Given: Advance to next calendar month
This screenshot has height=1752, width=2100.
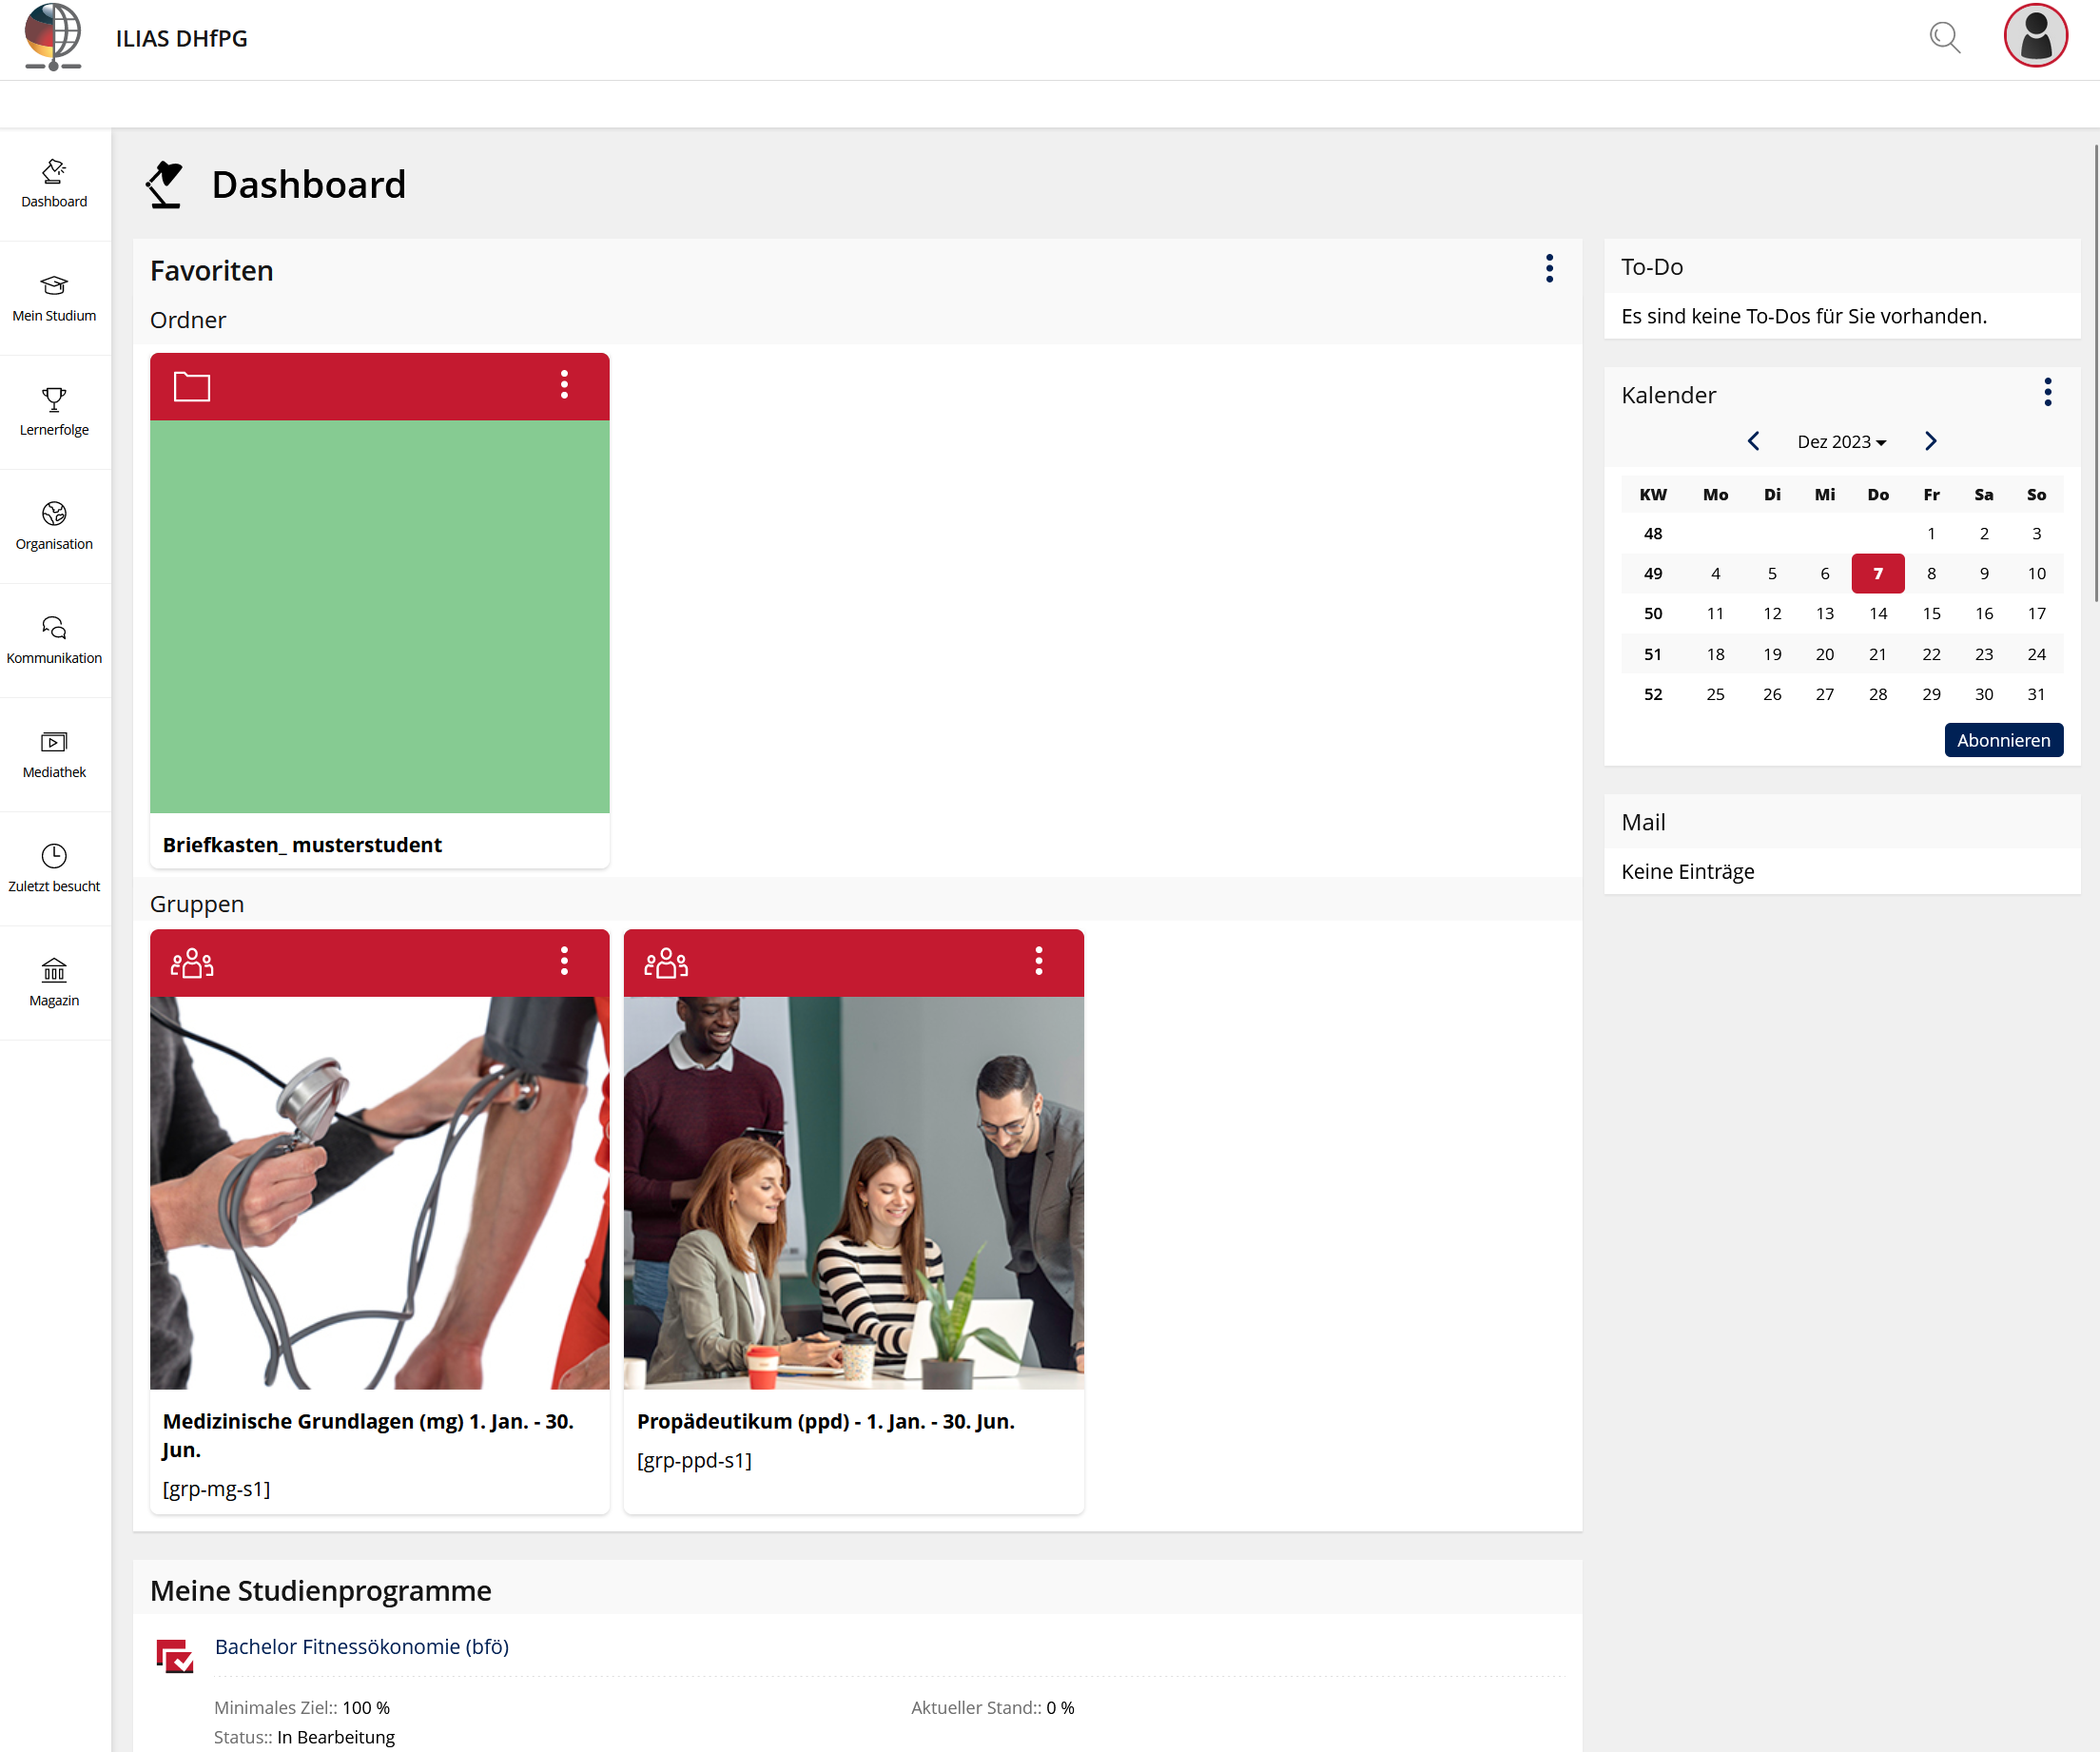Looking at the screenshot, I should coord(1930,441).
